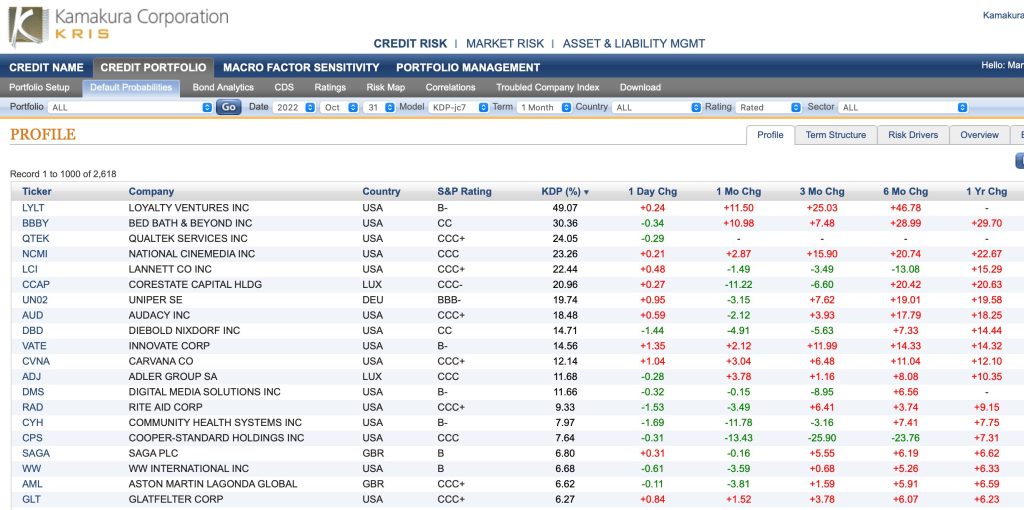Open the RAD ticker link

click(33, 407)
